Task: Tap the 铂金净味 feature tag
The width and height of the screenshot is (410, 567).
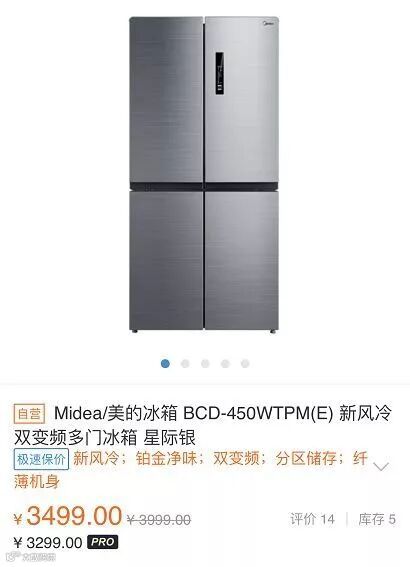Action: pyautogui.click(x=166, y=459)
